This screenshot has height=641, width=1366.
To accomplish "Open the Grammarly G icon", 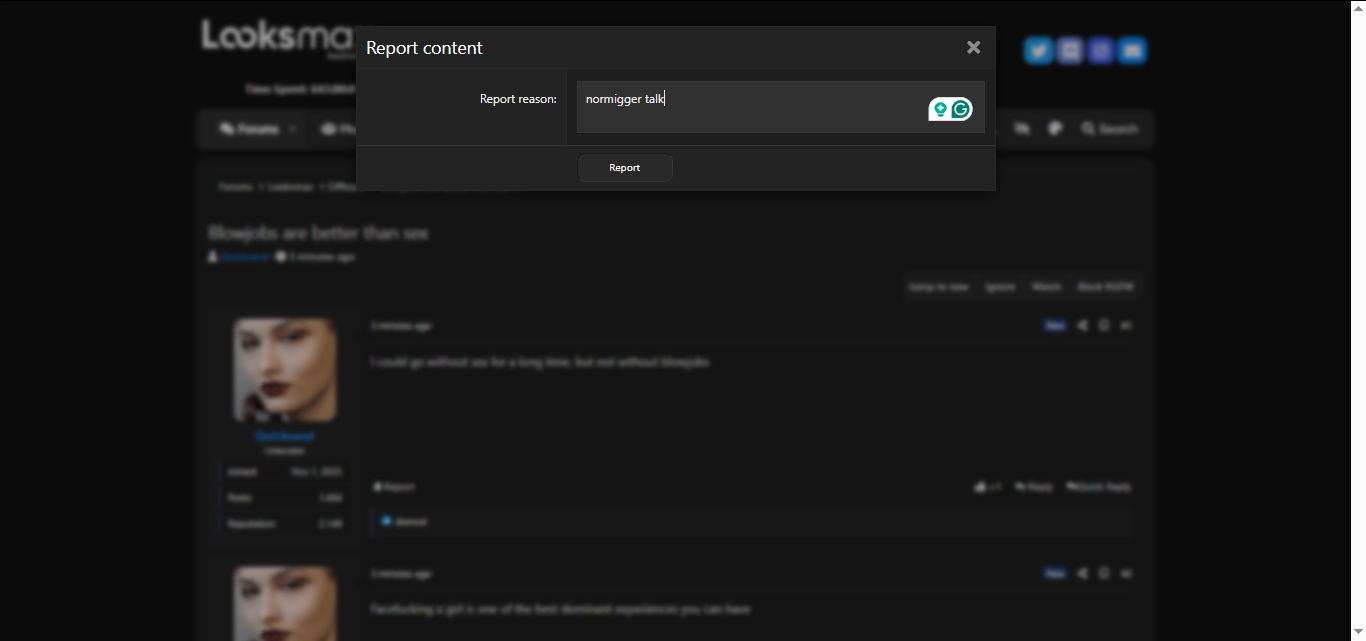I will 961,109.
